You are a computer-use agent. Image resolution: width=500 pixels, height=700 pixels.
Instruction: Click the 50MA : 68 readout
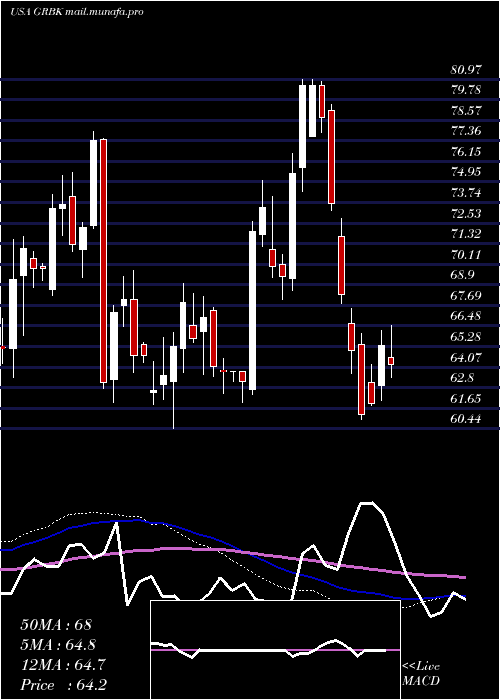(56, 625)
